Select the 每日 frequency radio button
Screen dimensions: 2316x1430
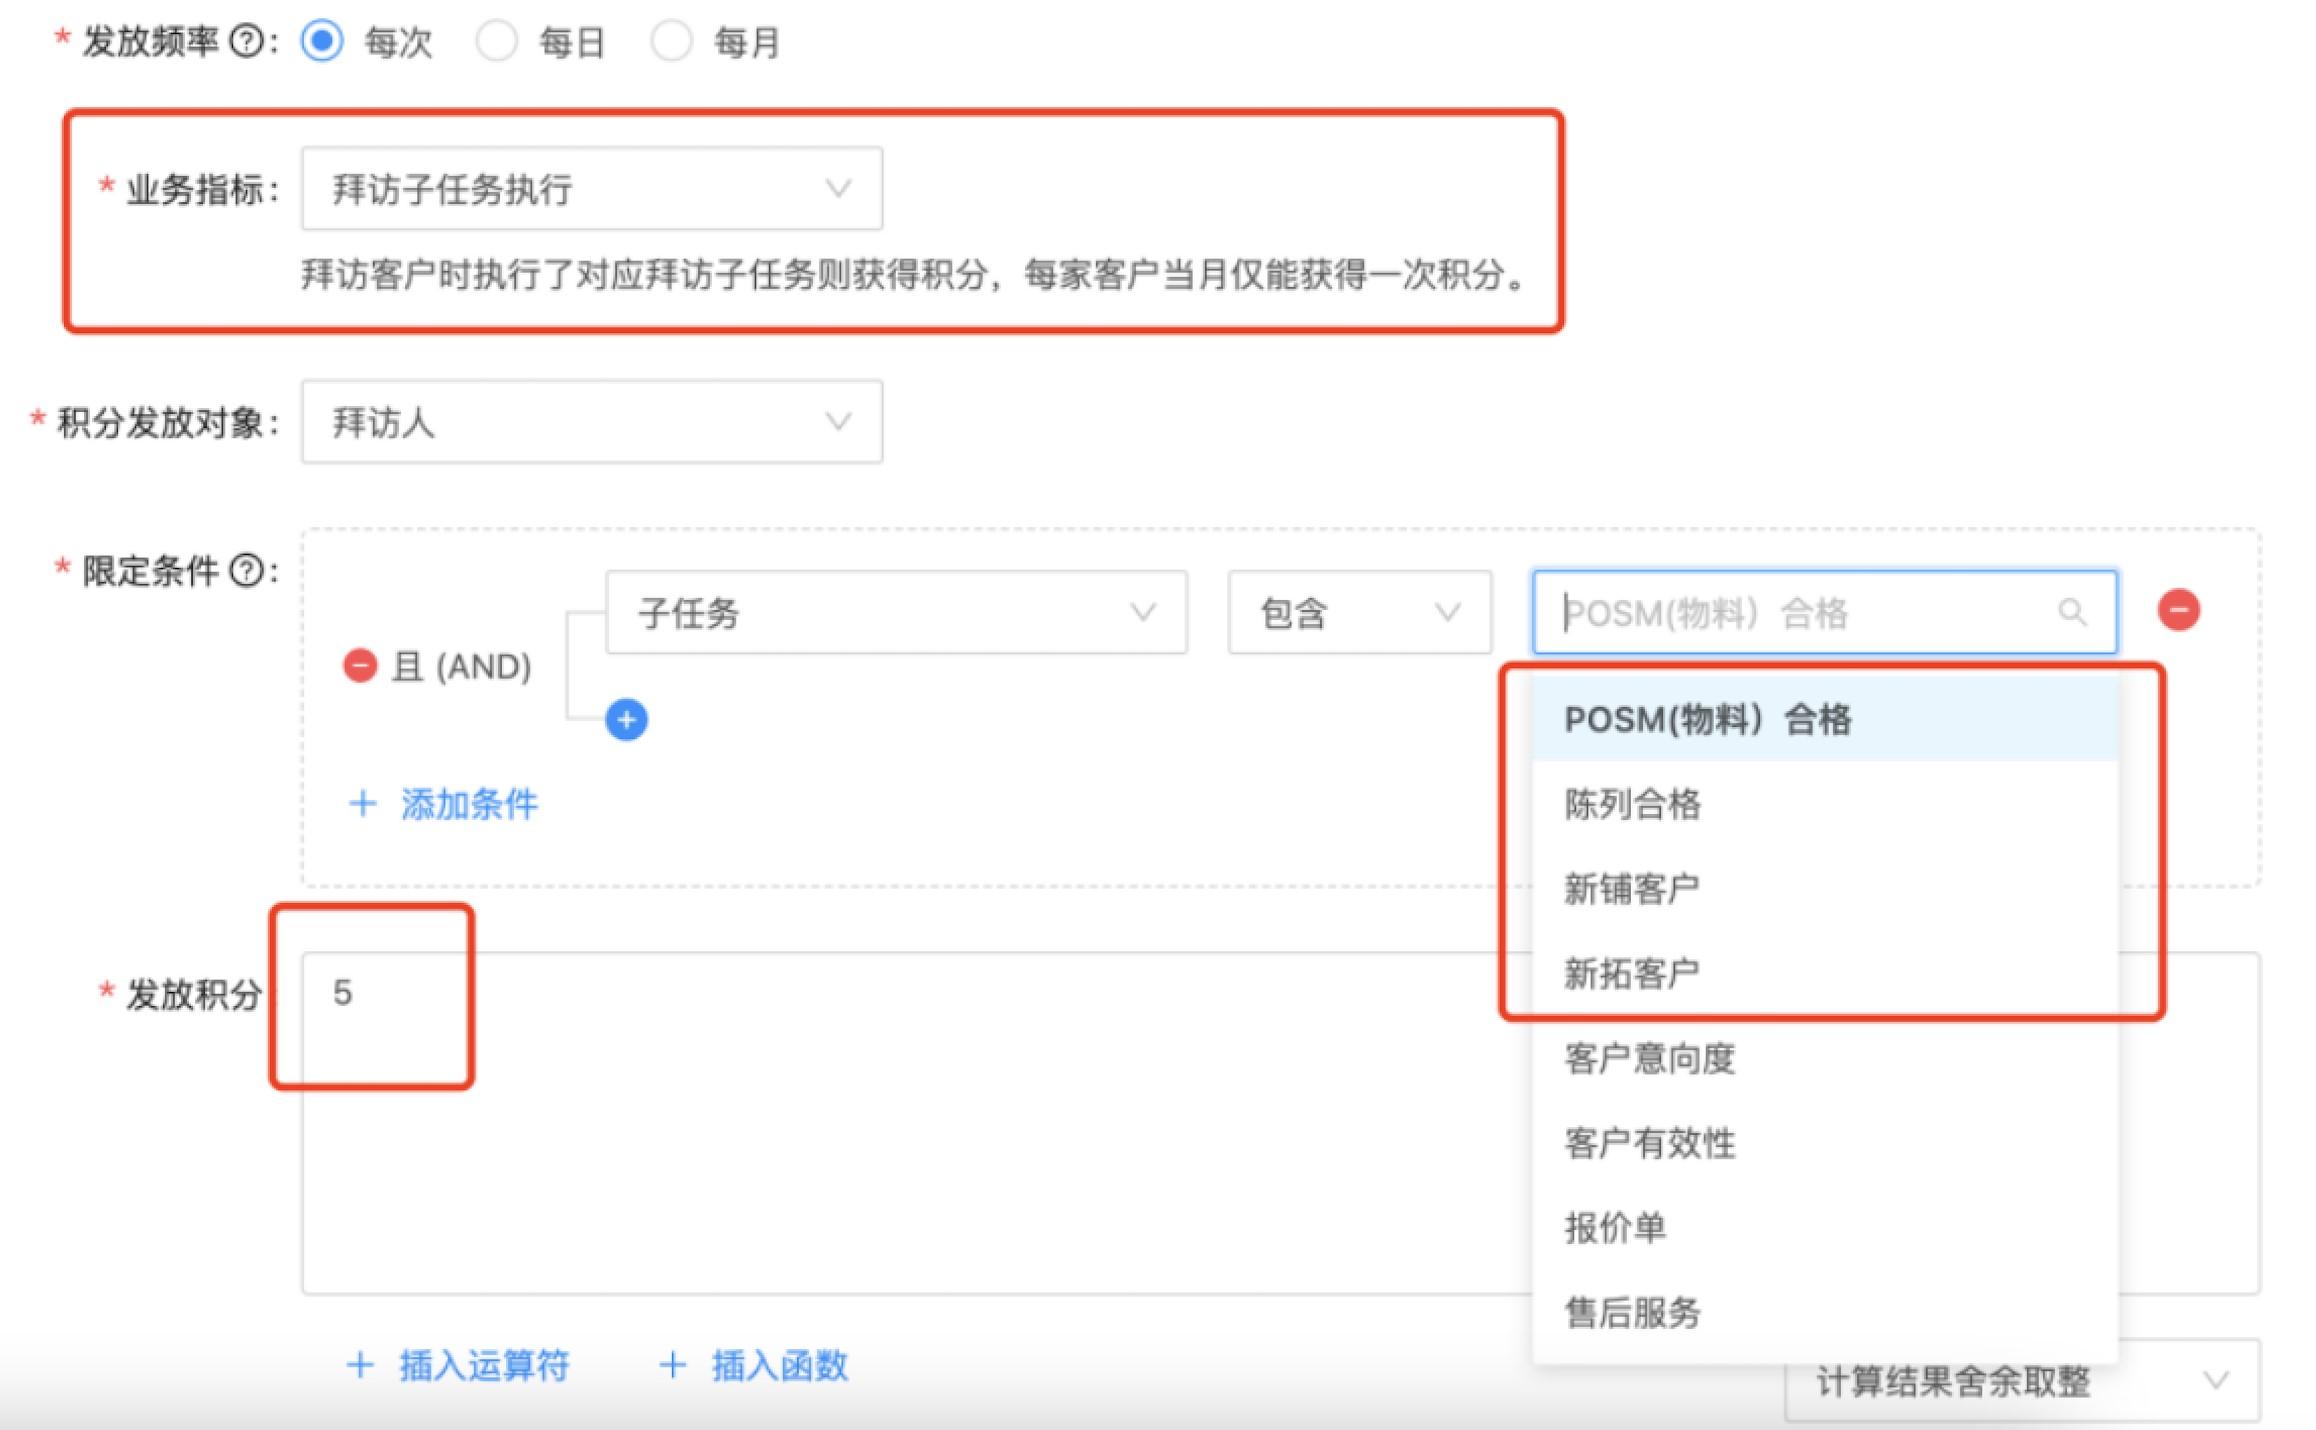497,42
